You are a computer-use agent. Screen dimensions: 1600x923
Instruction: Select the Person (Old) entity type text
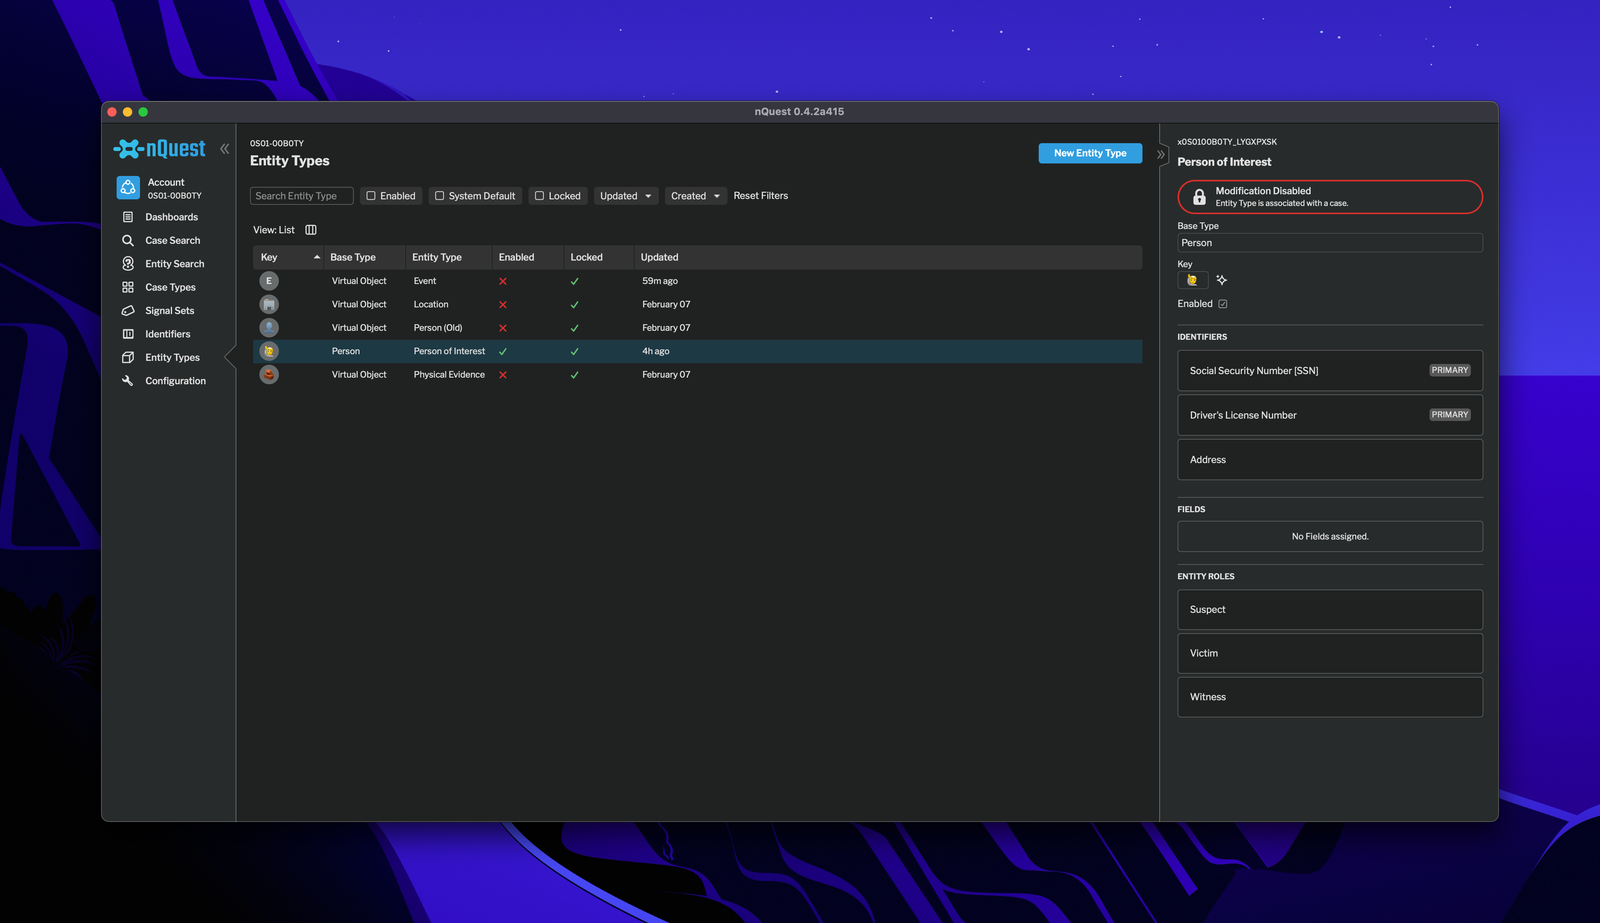click(438, 328)
